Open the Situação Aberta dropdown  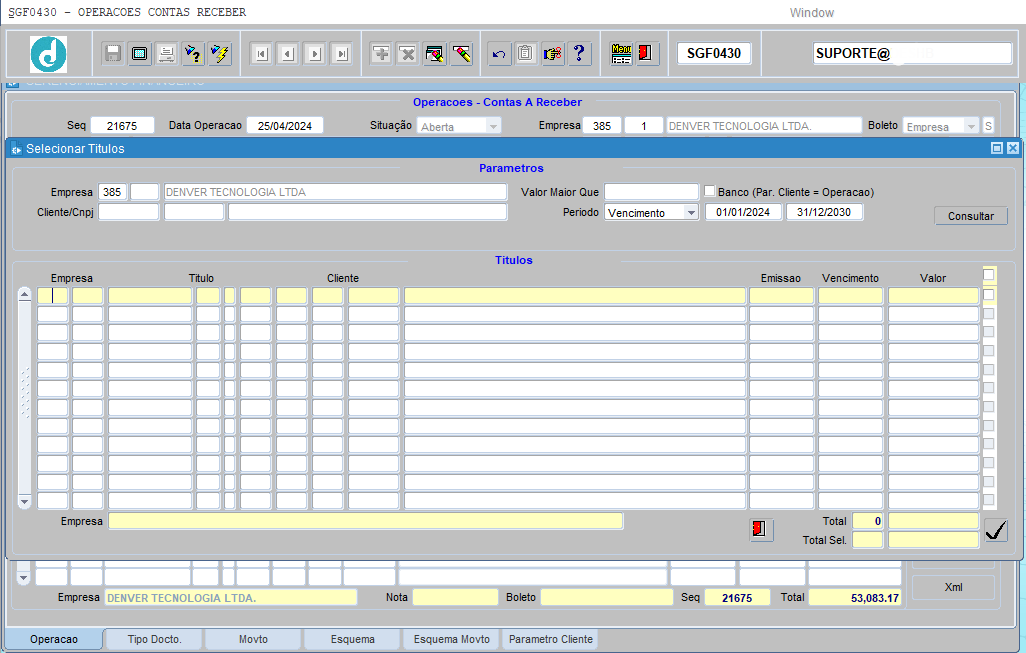pyautogui.click(x=493, y=126)
